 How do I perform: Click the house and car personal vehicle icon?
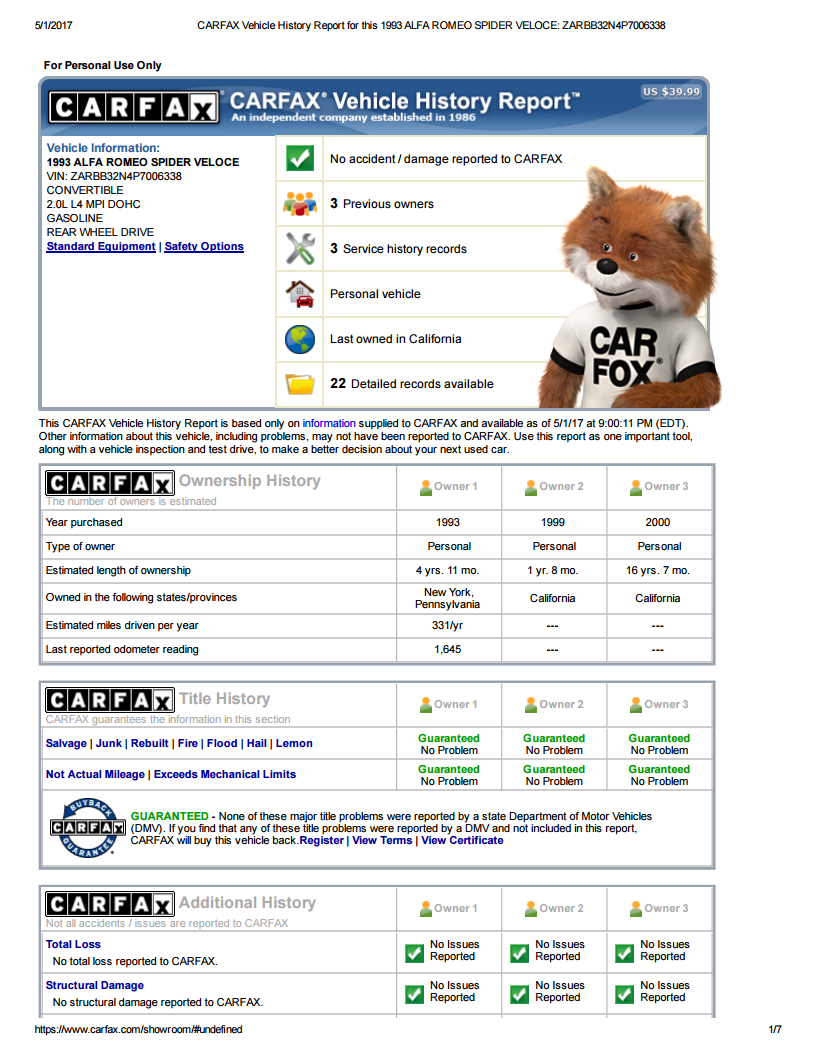coord(299,294)
